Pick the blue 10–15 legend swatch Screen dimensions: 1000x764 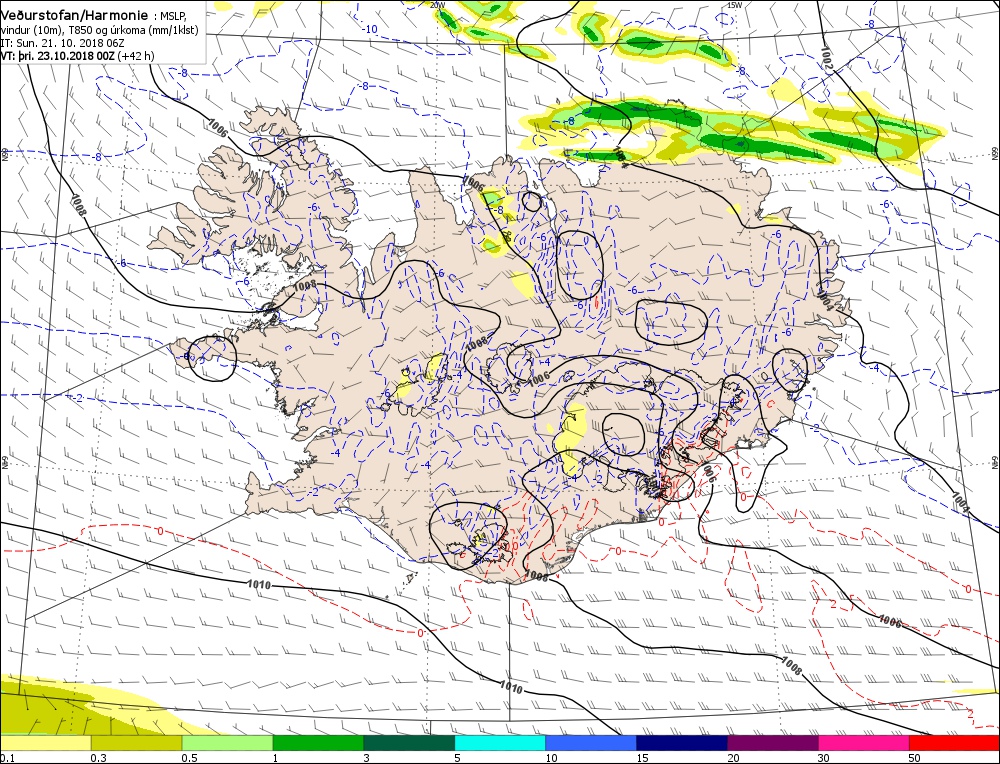pyautogui.click(x=591, y=742)
